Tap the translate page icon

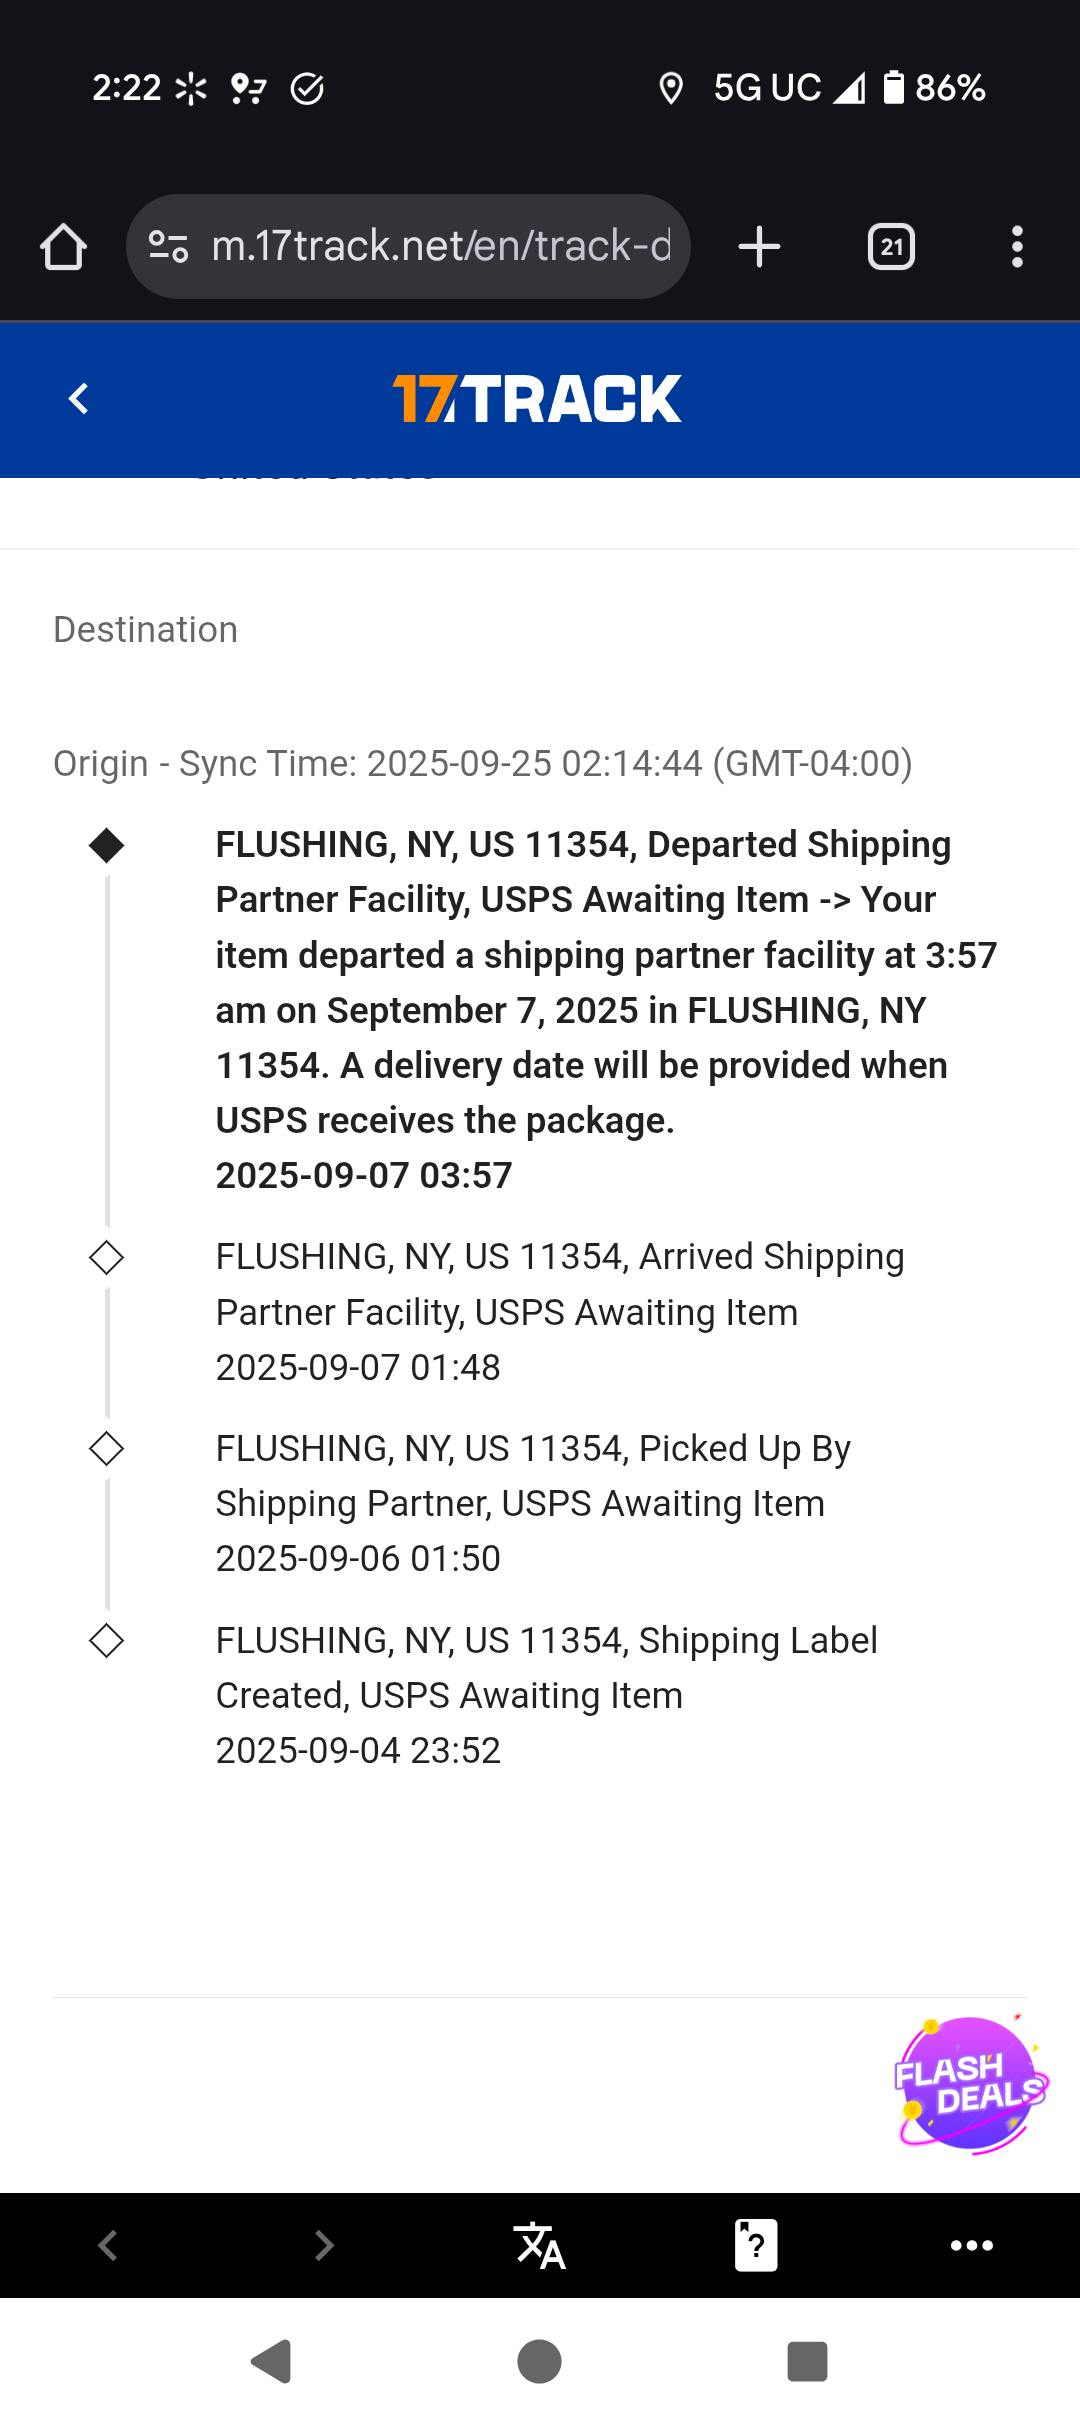point(539,2246)
